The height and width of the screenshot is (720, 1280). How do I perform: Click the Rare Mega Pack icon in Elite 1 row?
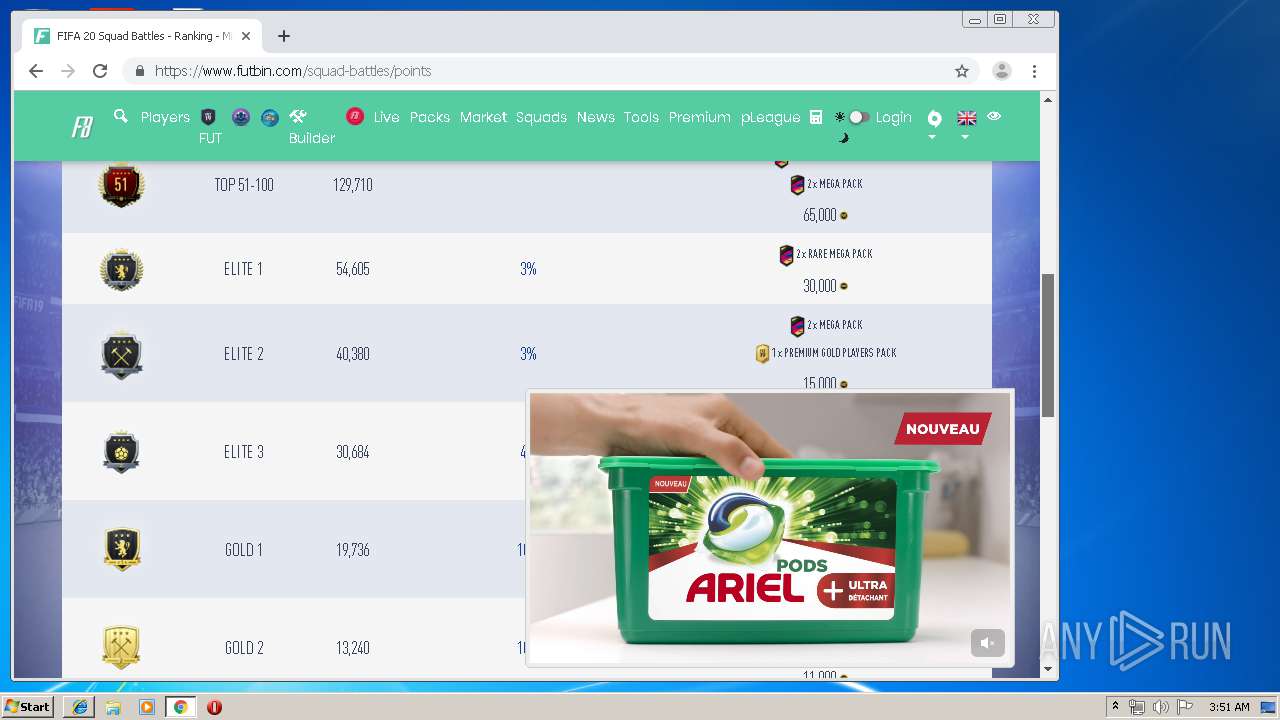coord(786,255)
